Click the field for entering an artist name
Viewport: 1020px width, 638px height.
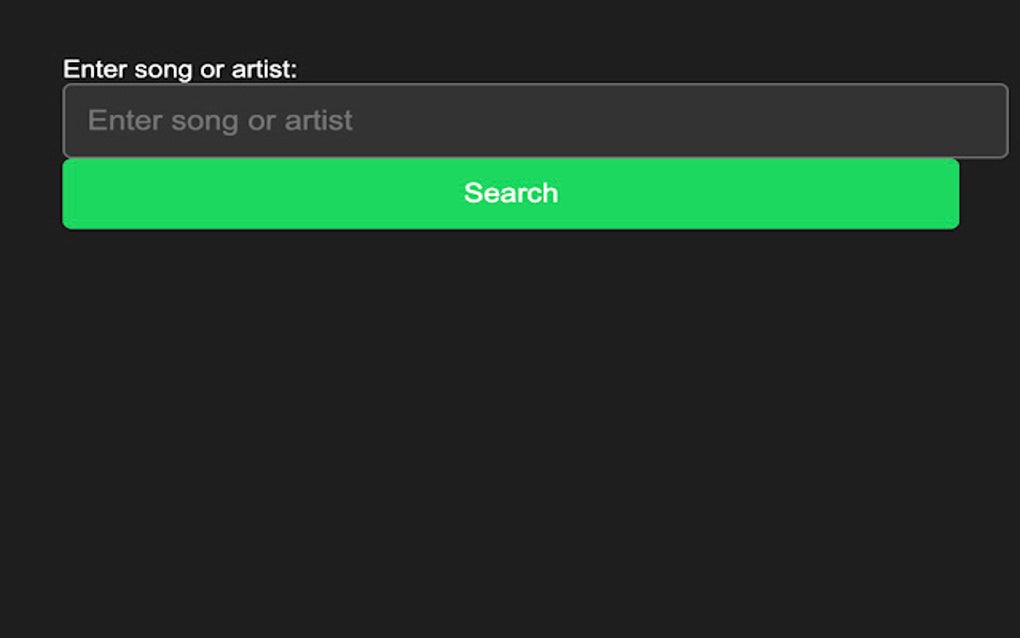(x=535, y=121)
